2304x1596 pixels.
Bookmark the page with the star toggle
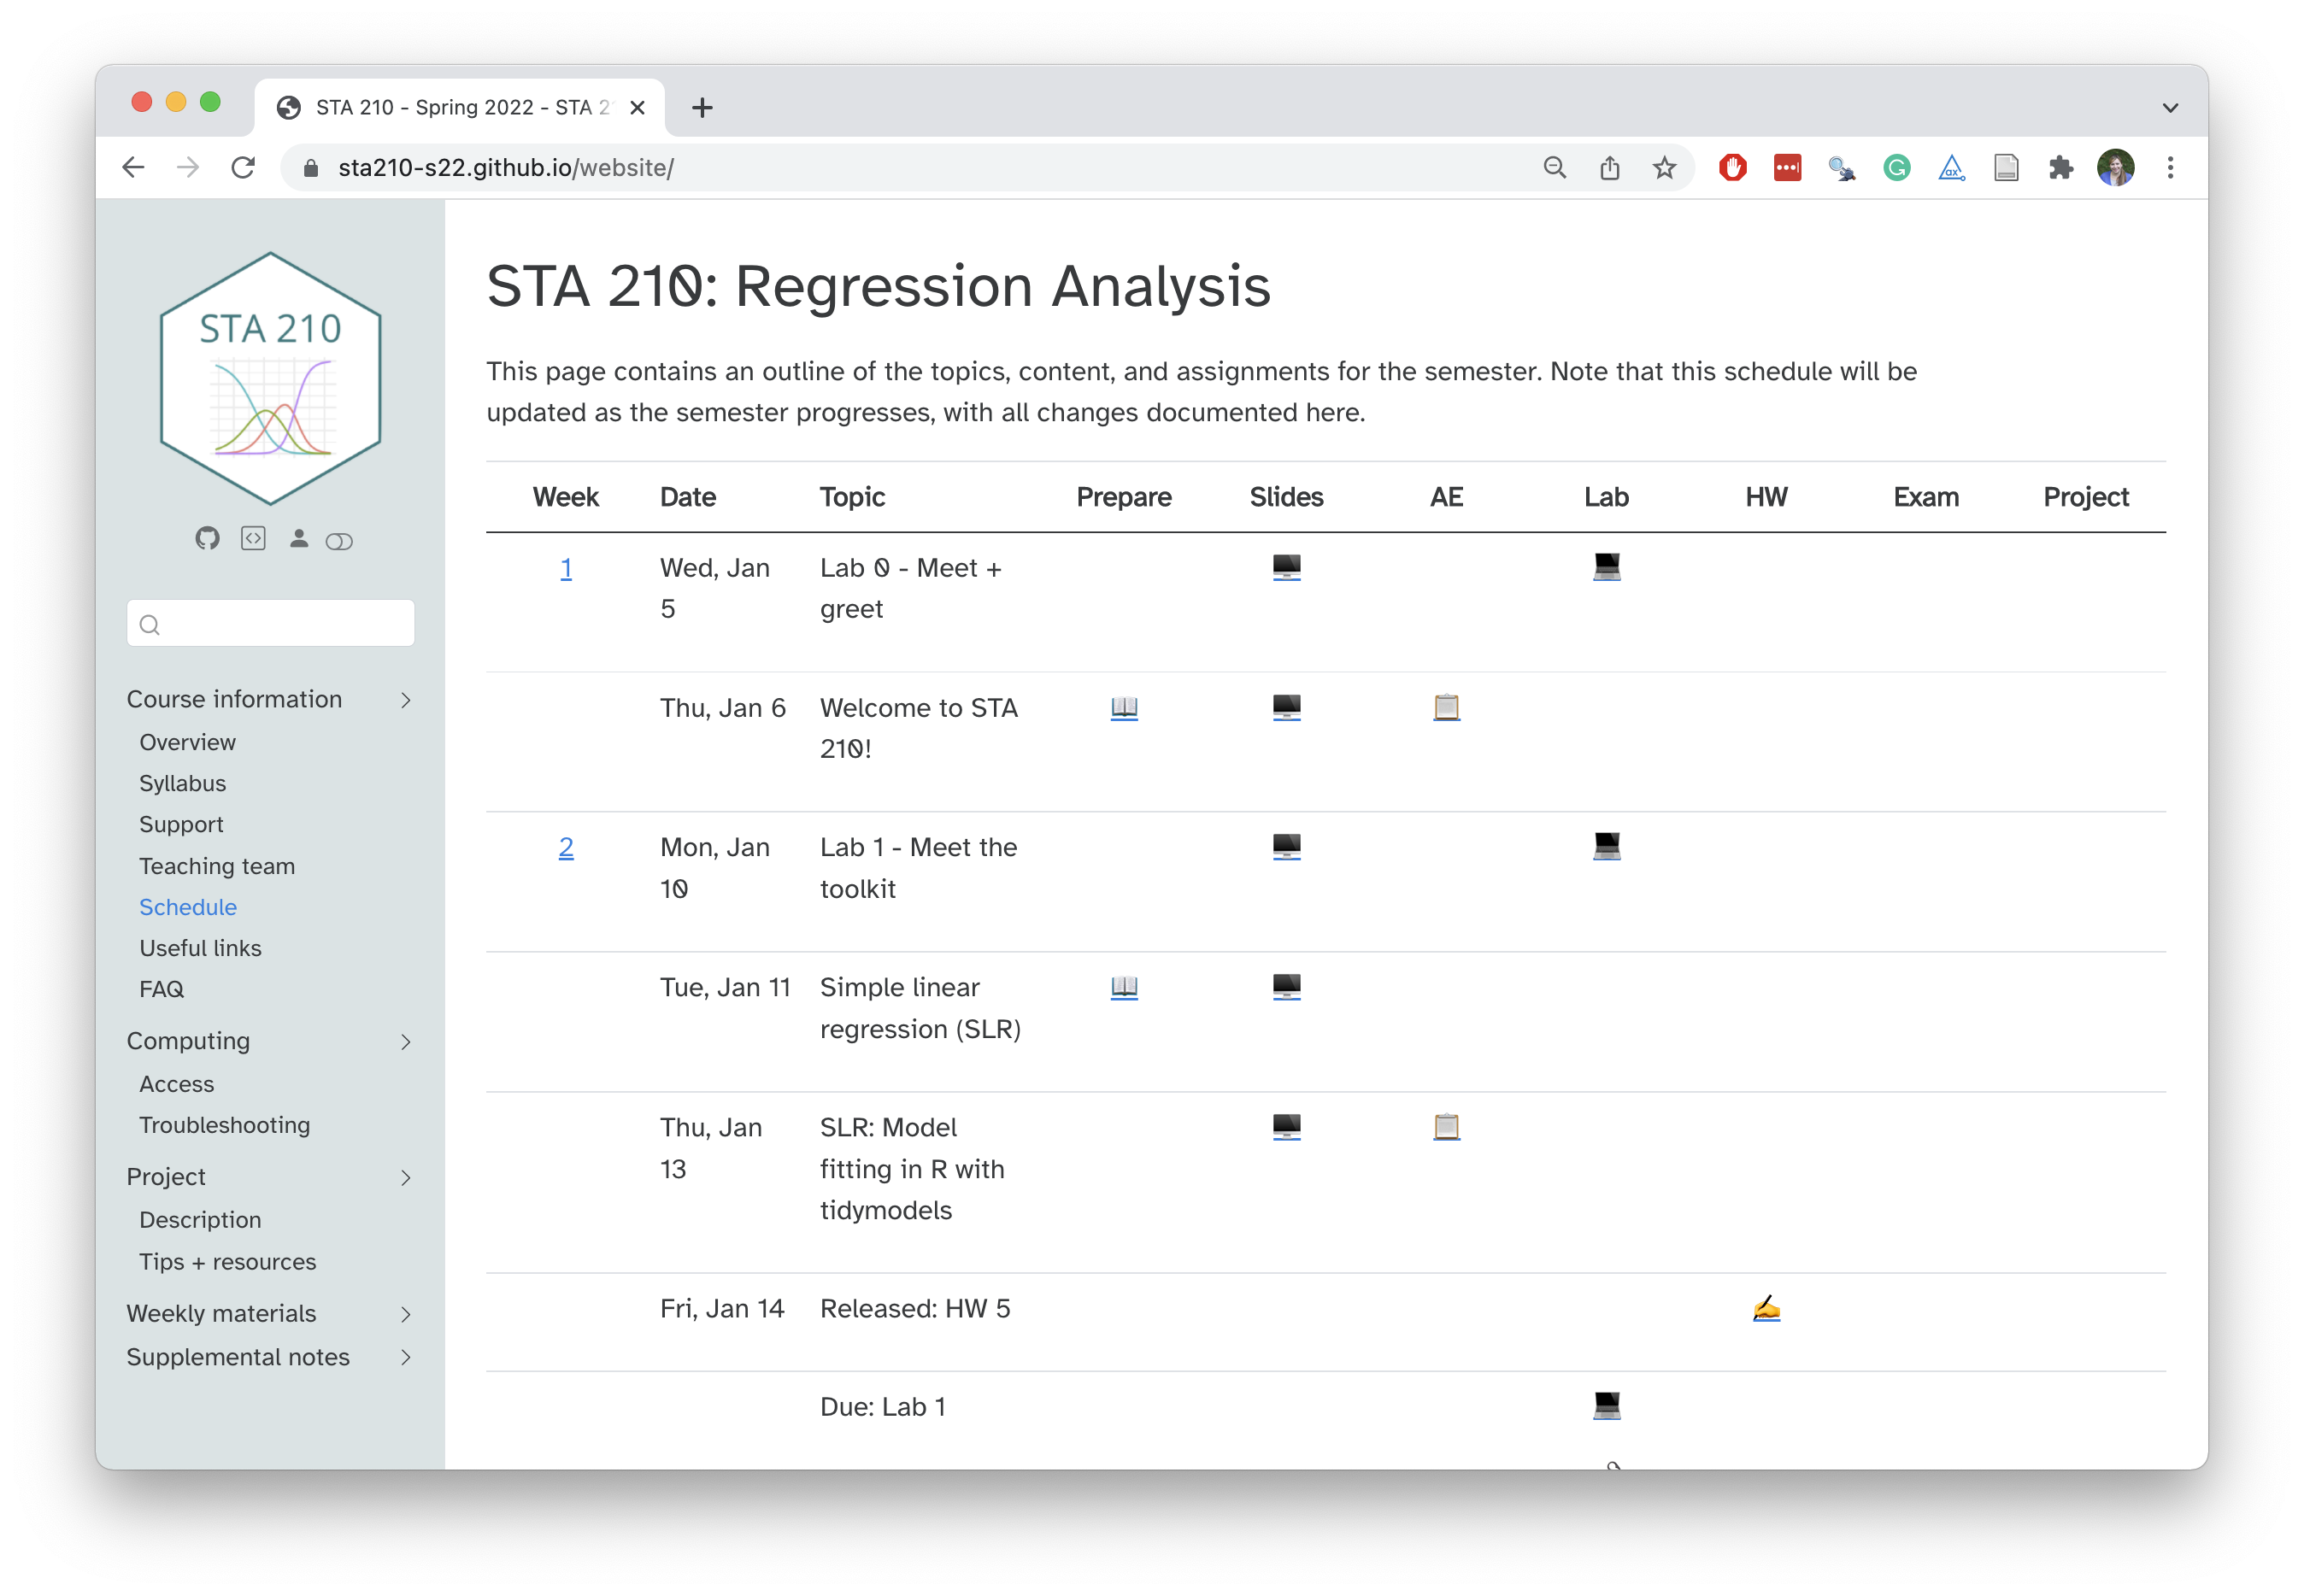1664,168
